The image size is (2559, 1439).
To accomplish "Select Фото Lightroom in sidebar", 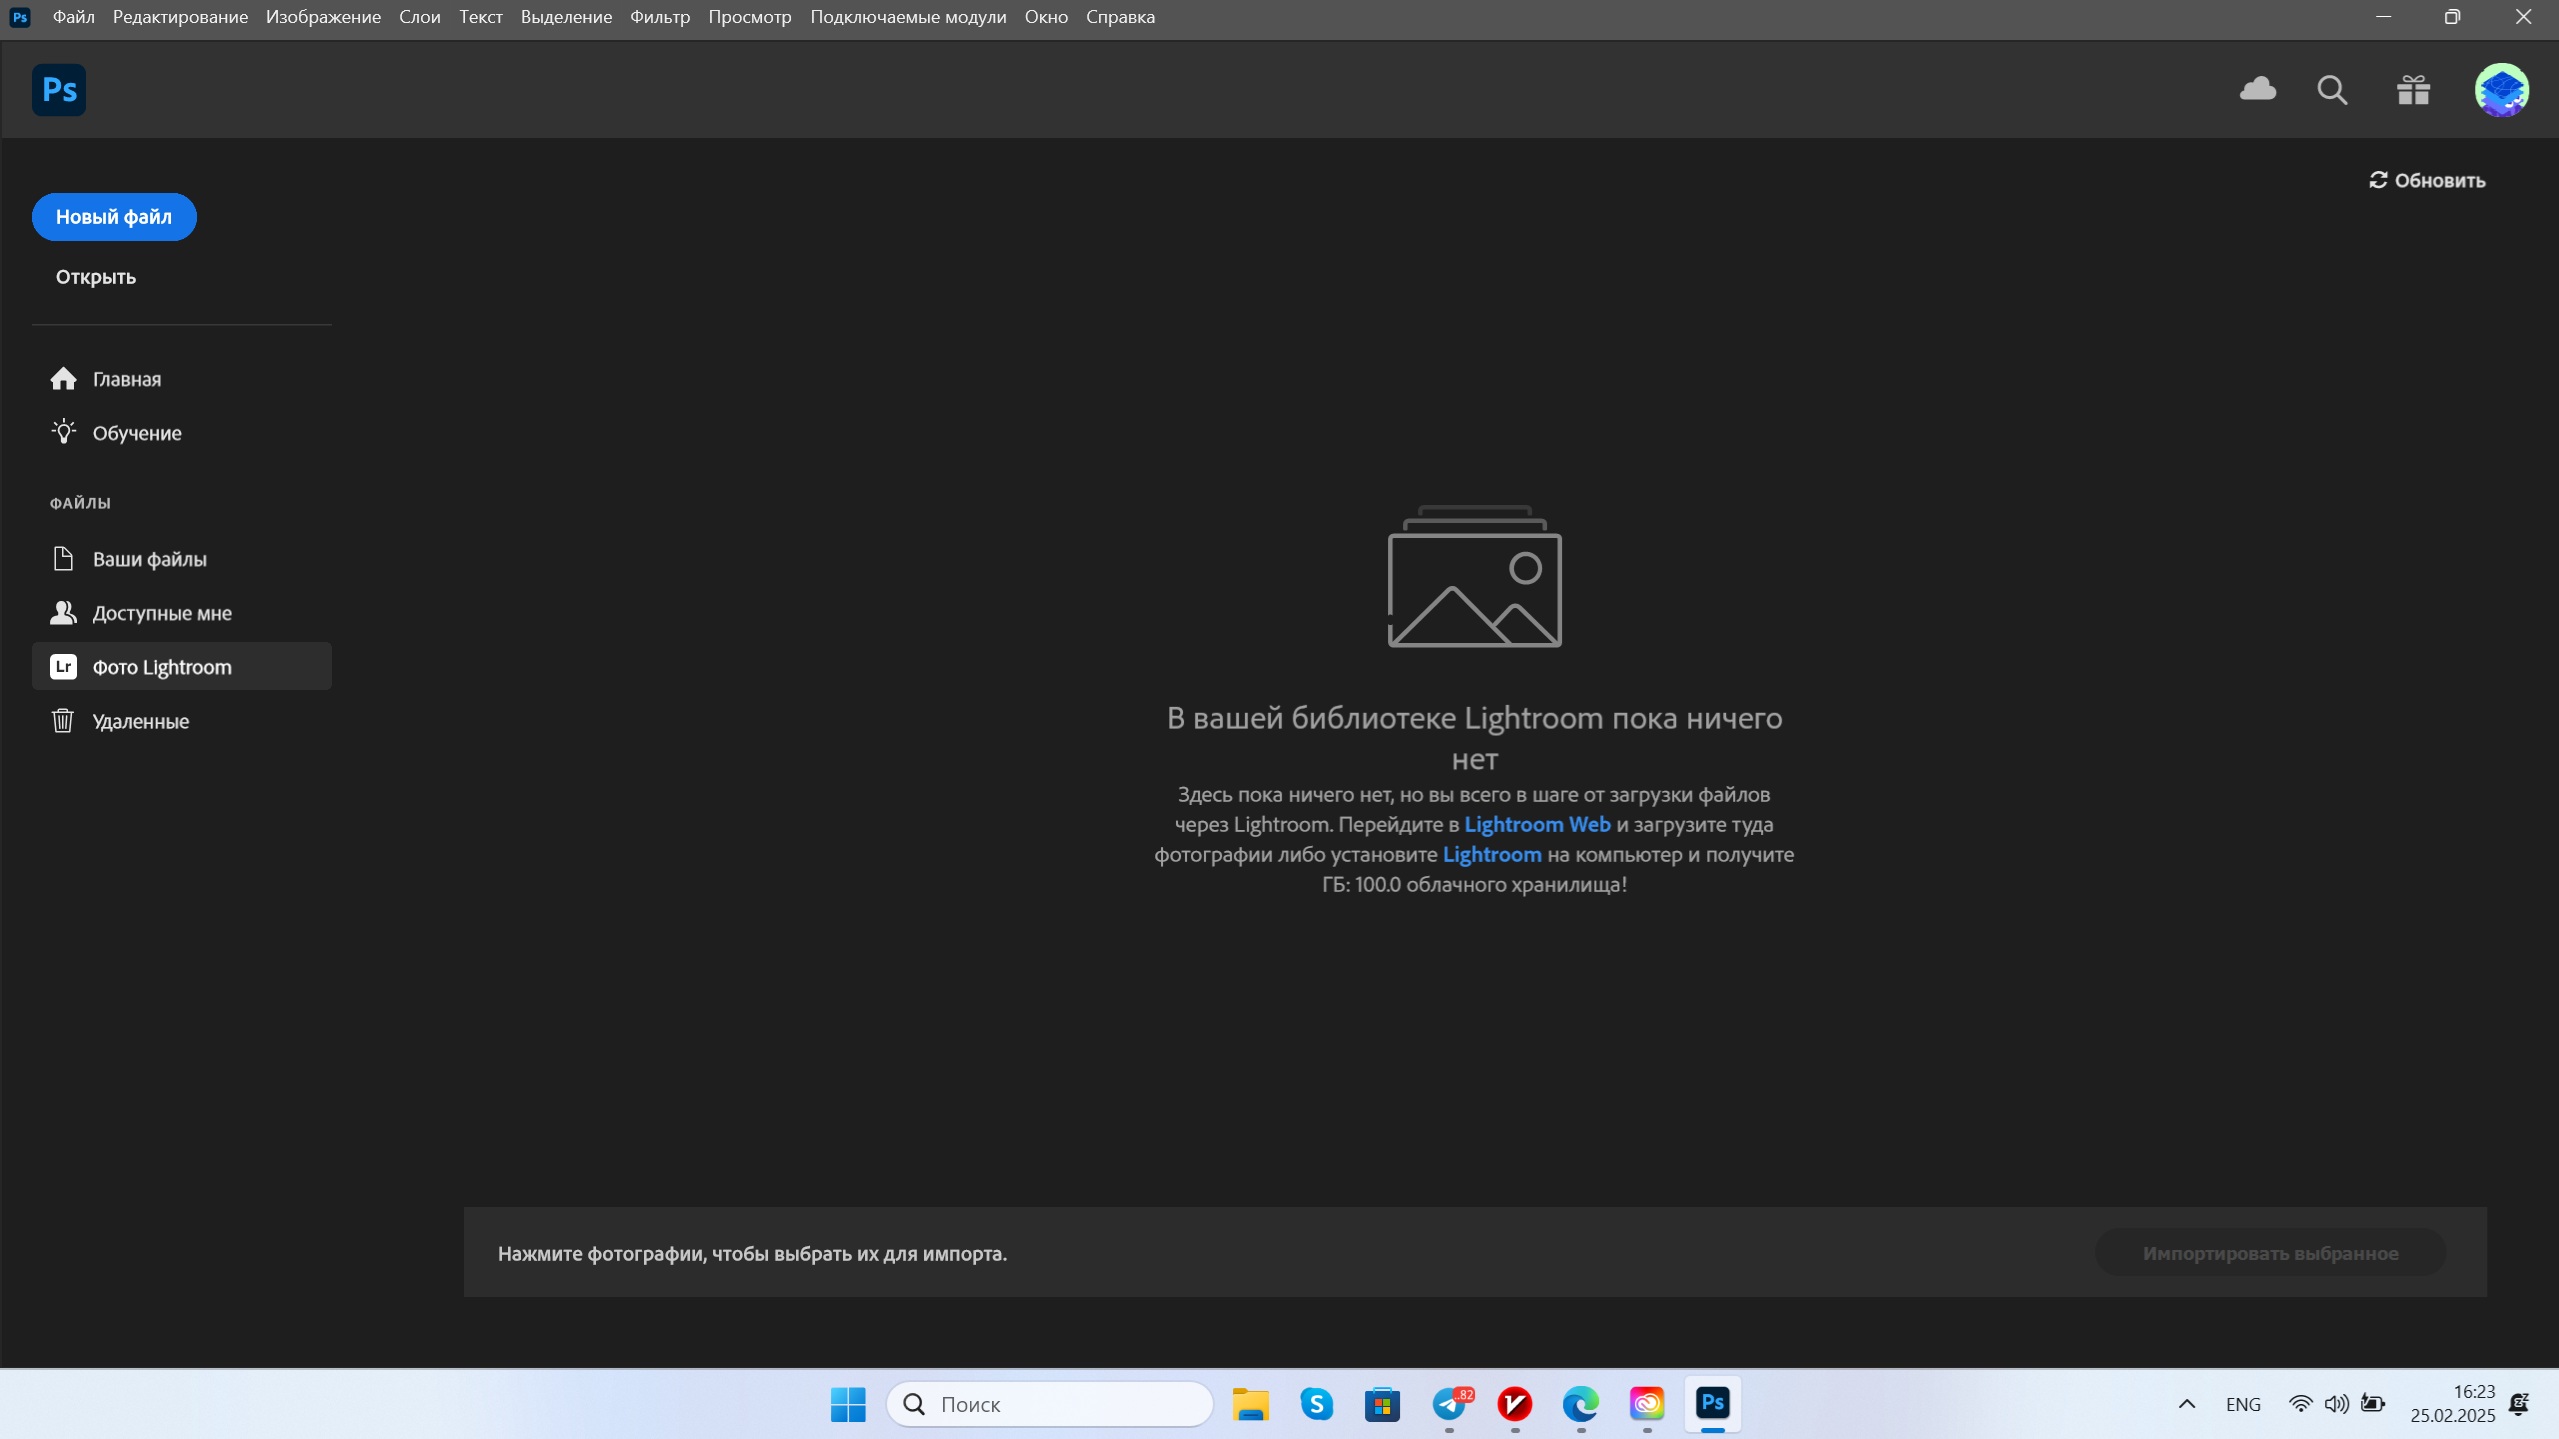I will 182,667.
